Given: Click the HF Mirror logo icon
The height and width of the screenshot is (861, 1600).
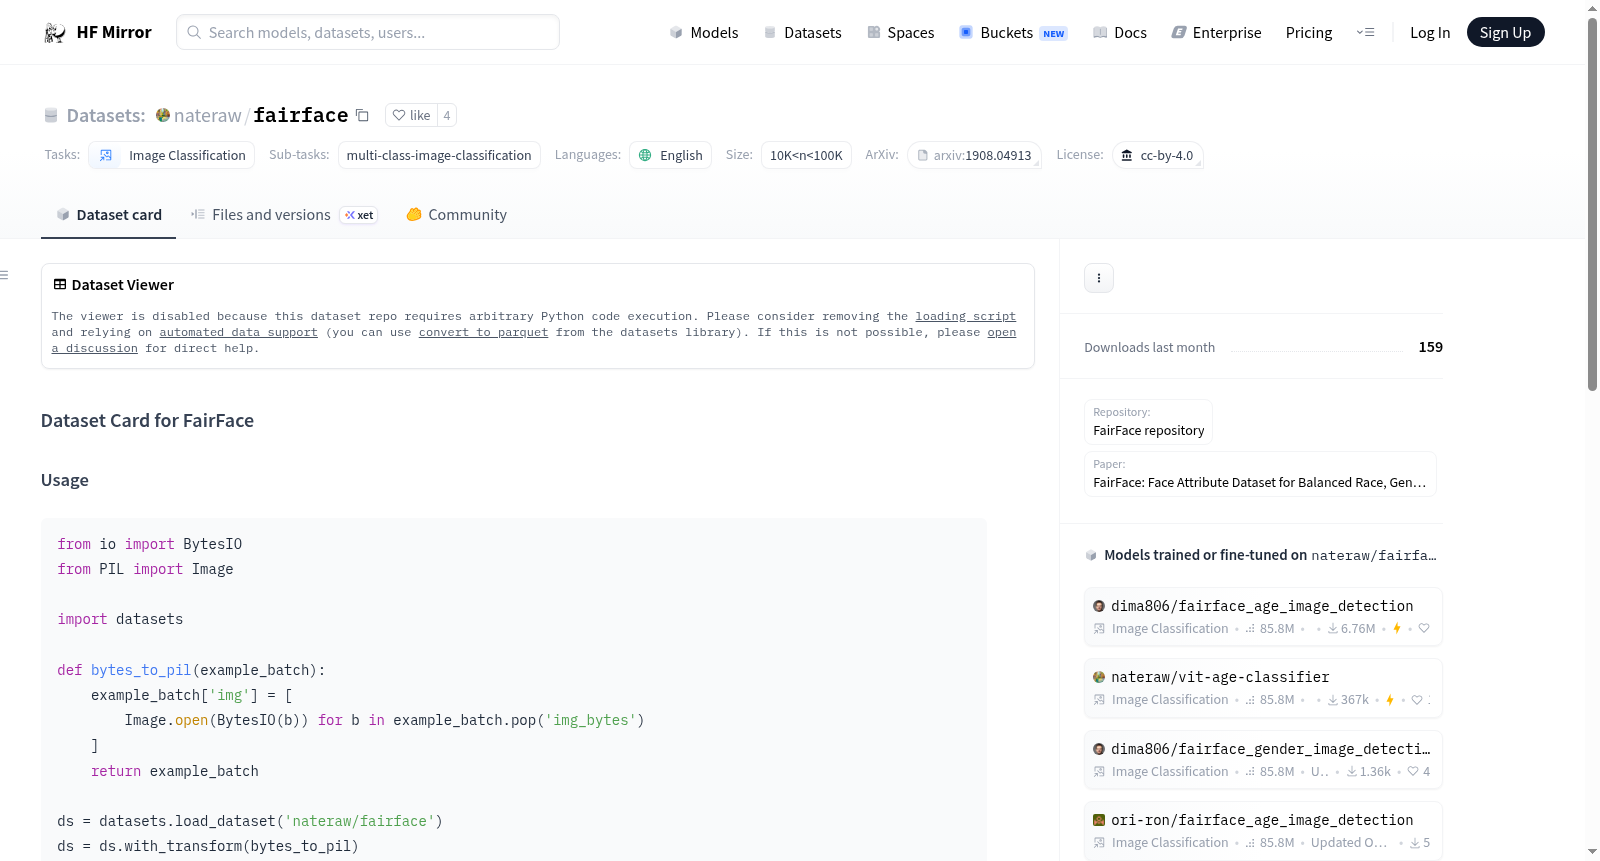Looking at the screenshot, I should tap(54, 33).
